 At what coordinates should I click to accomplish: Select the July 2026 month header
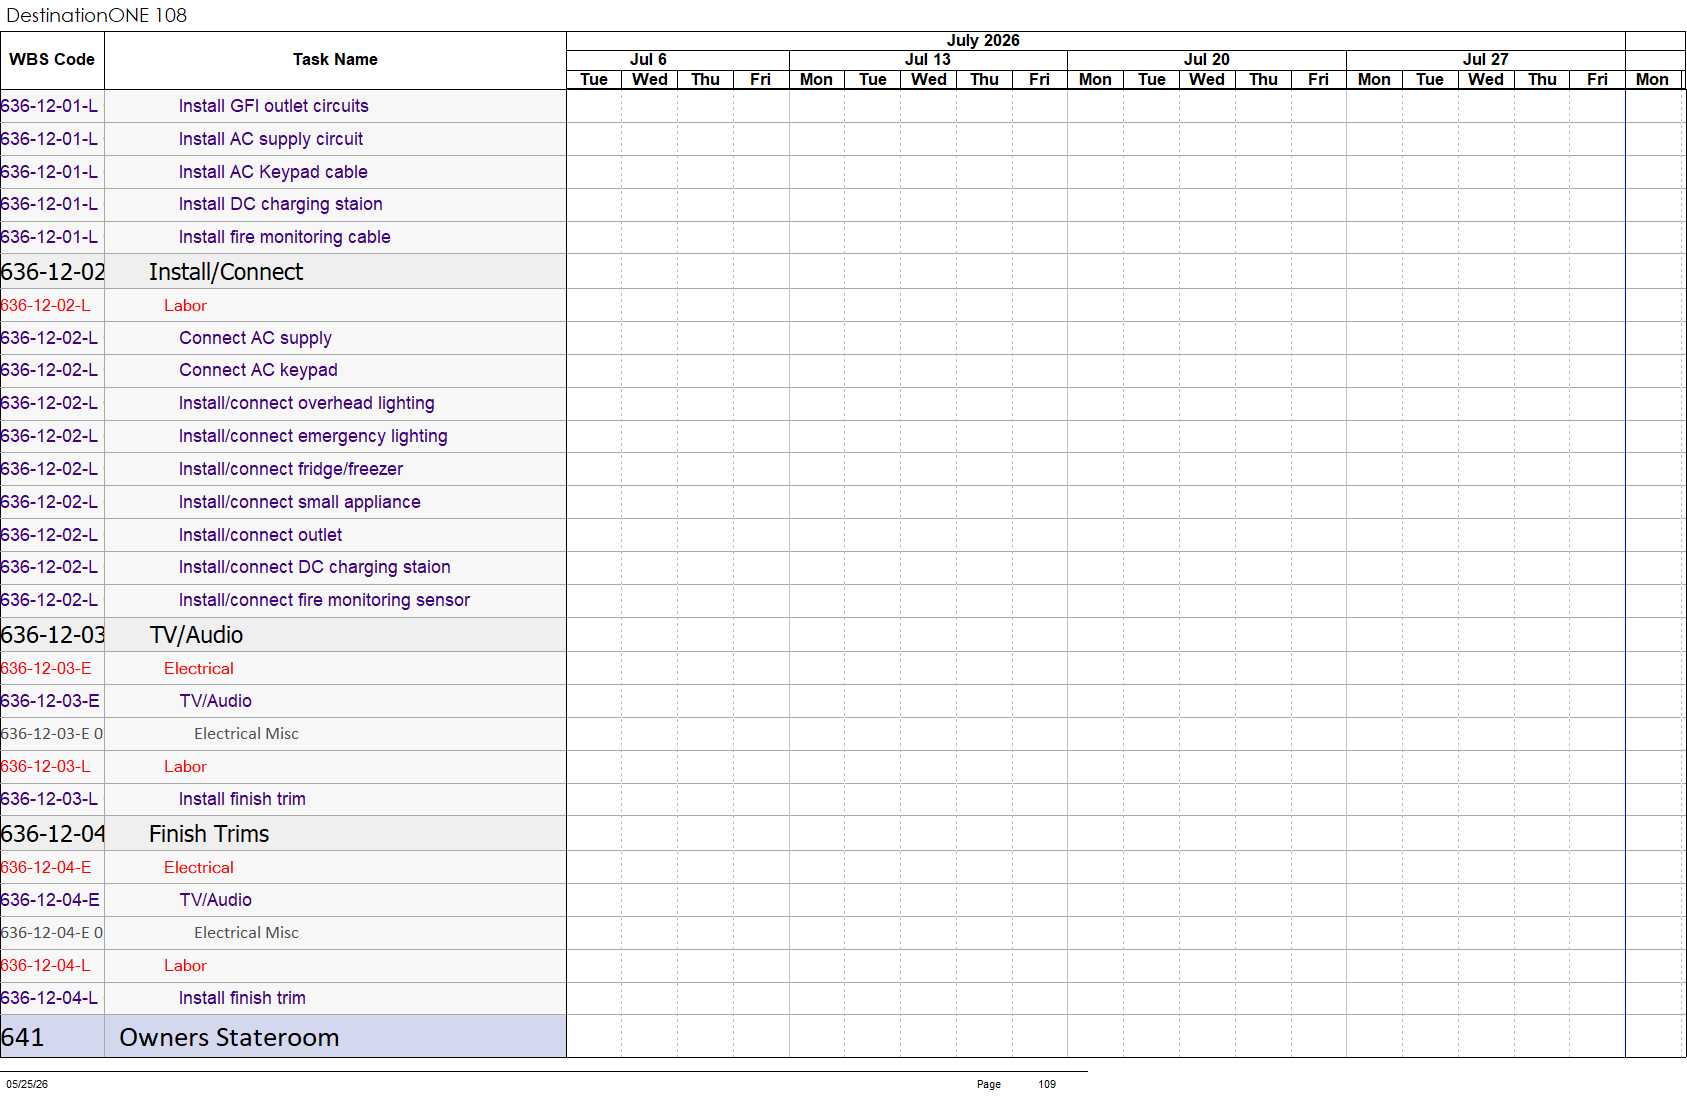(983, 40)
